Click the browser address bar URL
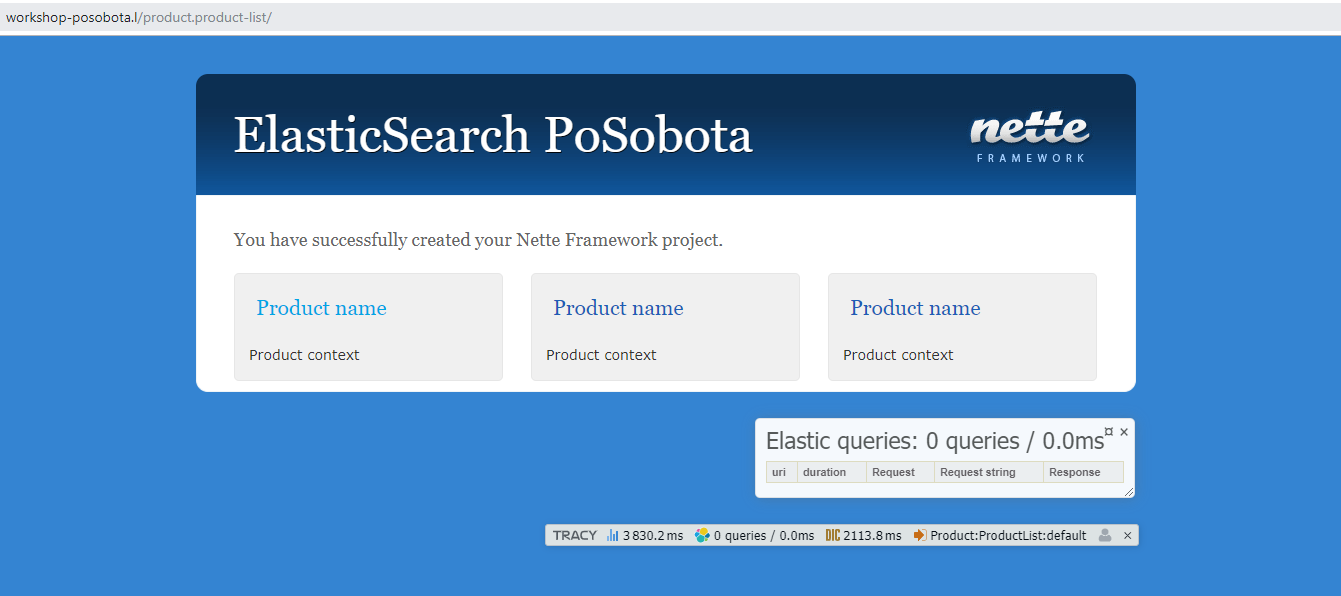Viewport: 1341px width, 596px height. 139,18
